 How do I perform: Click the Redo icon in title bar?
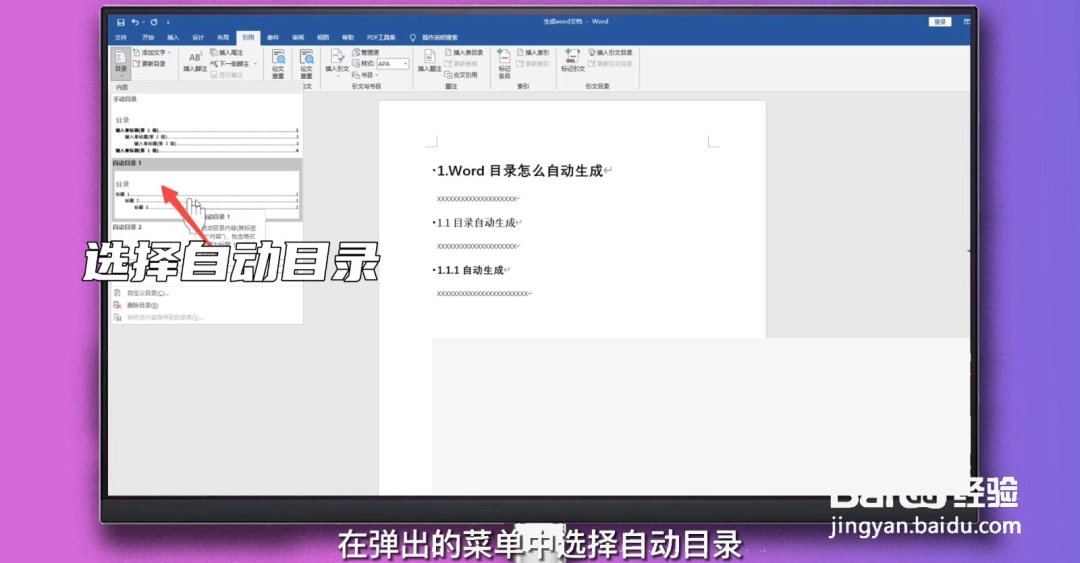coord(154,22)
